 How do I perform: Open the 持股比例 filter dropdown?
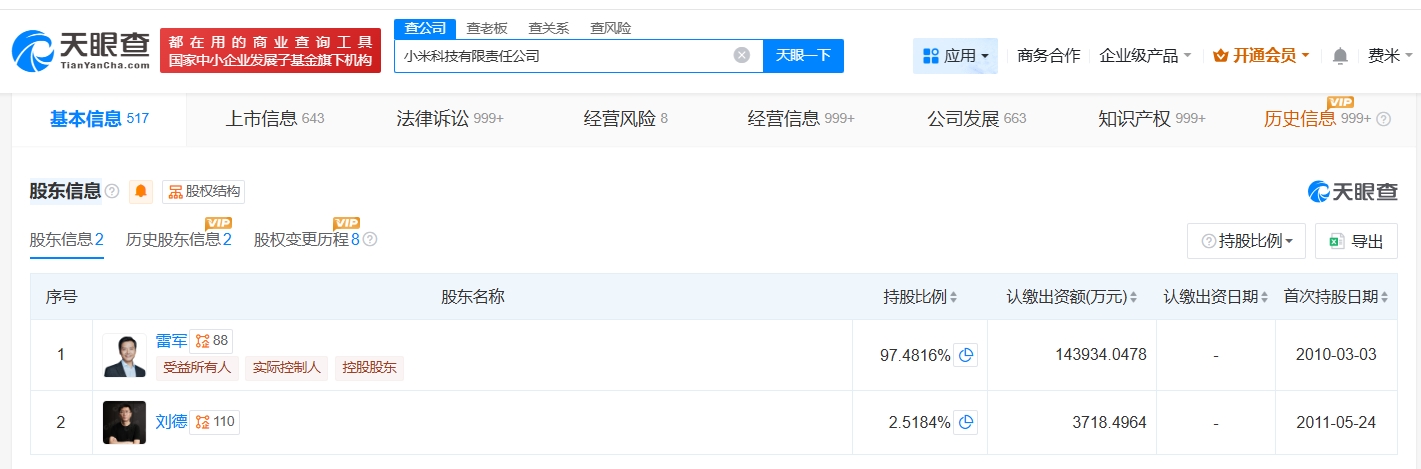[1246, 241]
